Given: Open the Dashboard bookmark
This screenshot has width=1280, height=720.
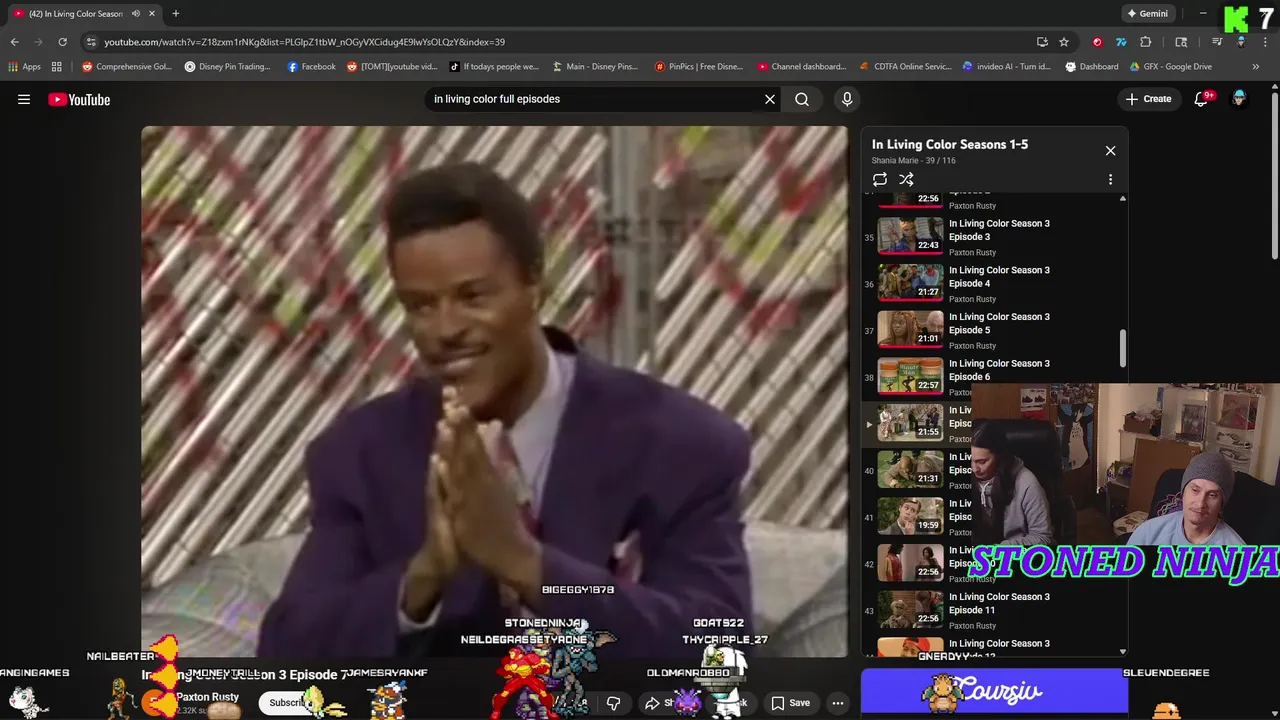Looking at the screenshot, I should (1091, 67).
